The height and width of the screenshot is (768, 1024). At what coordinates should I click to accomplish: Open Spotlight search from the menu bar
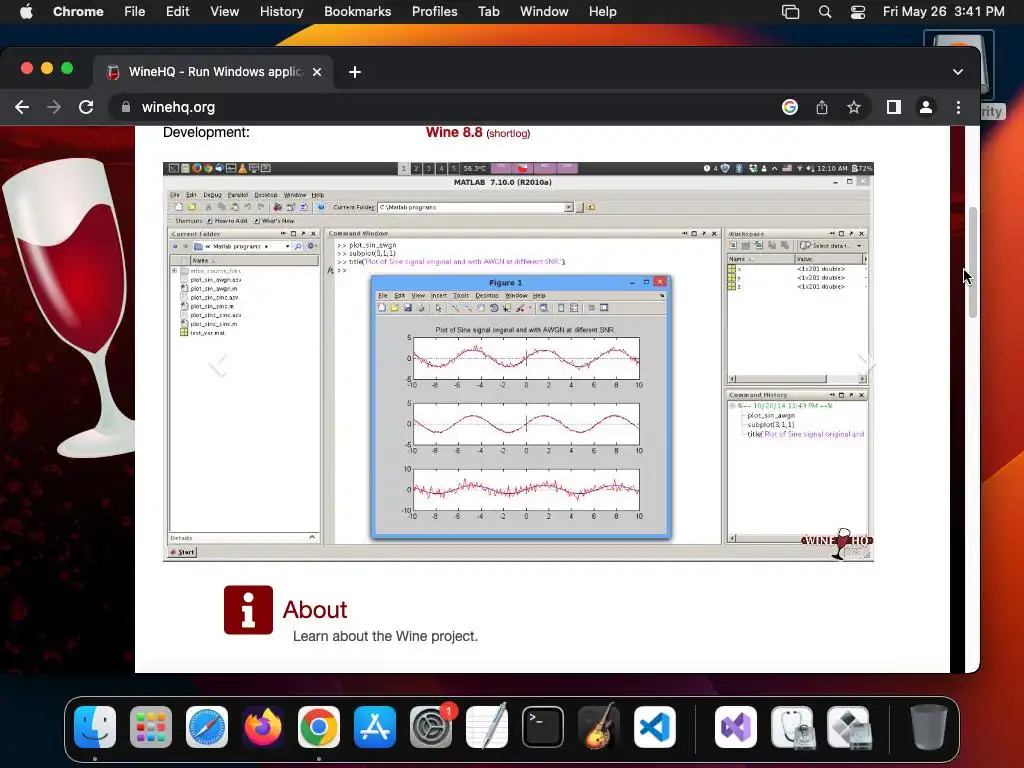(x=825, y=12)
